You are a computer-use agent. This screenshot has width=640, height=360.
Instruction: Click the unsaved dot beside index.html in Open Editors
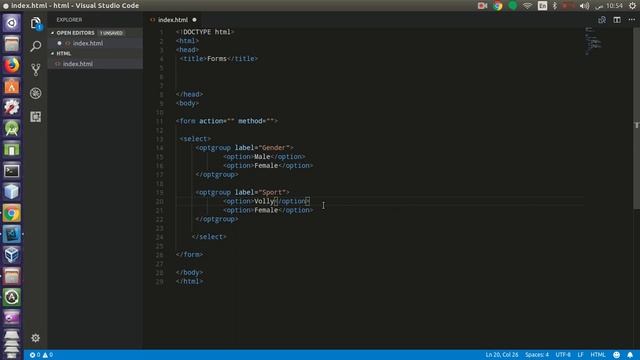tap(60, 43)
